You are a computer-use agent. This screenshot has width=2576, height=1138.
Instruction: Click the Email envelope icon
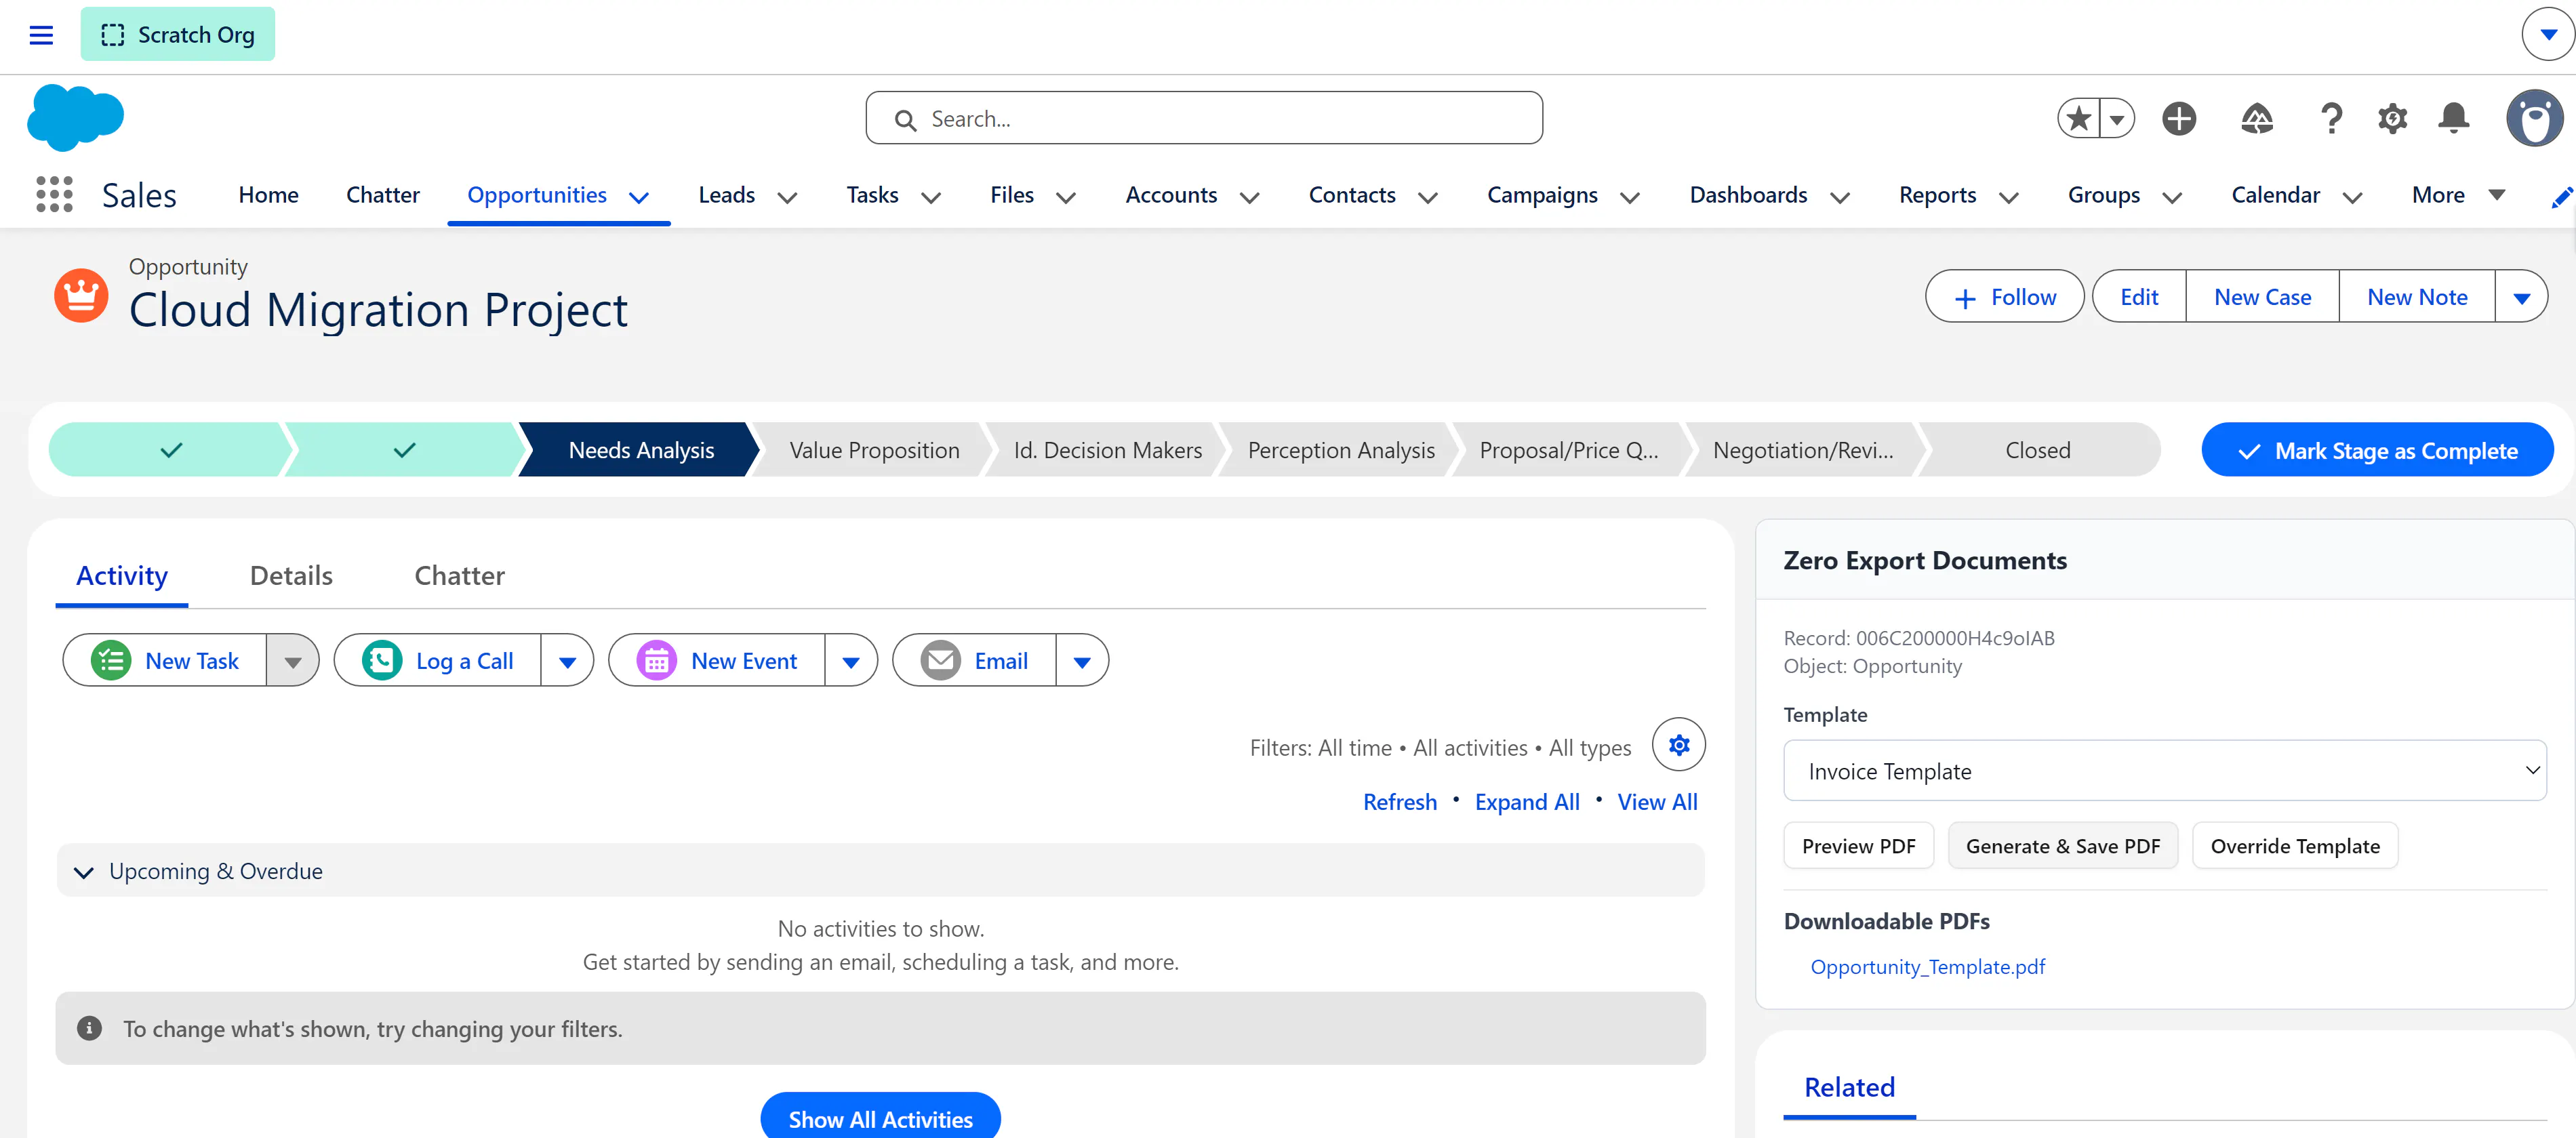940,660
